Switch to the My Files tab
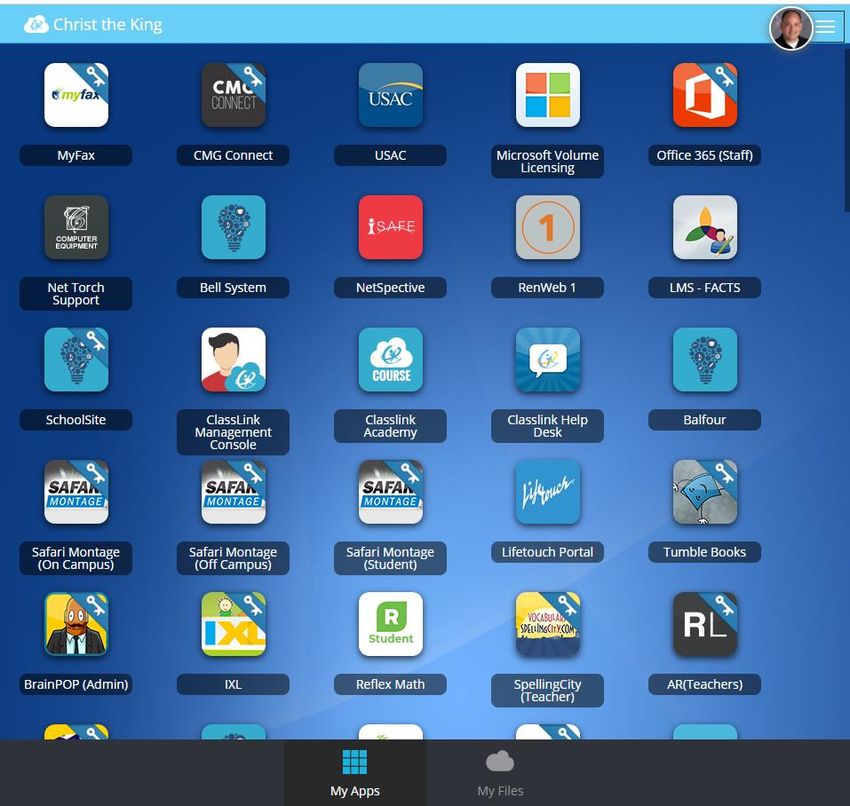Image resolution: width=850 pixels, height=806 pixels. point(500,773)
